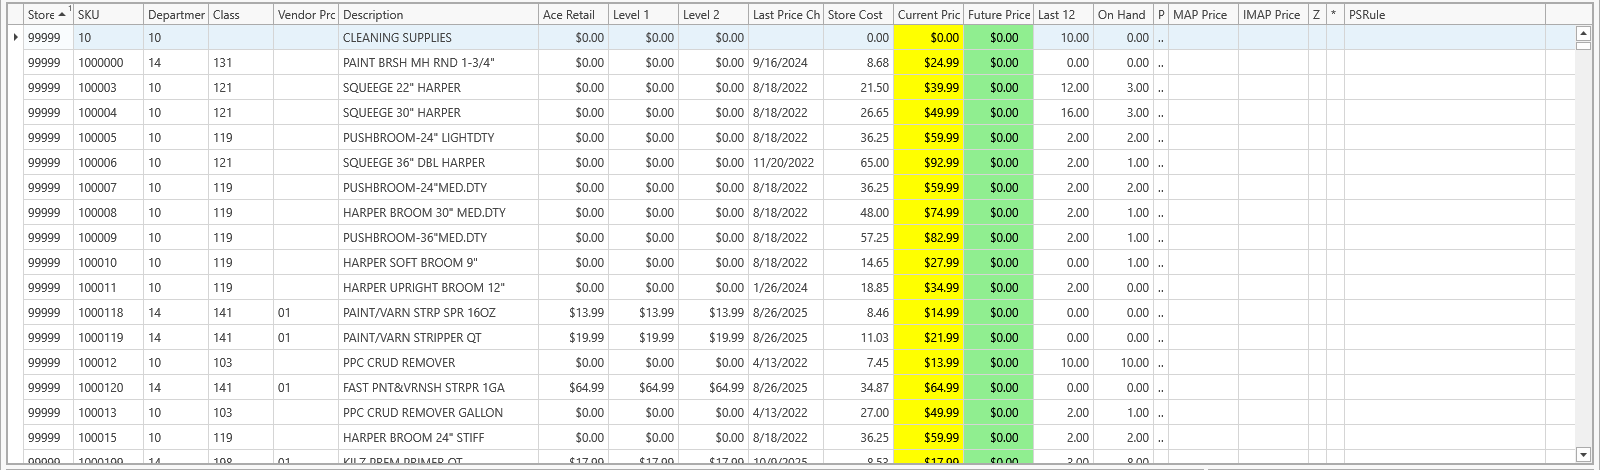Image resolution: width=1600 pixels, height=470 pixels.
Task: Click the Class column header
Action: tap(241, 15)
